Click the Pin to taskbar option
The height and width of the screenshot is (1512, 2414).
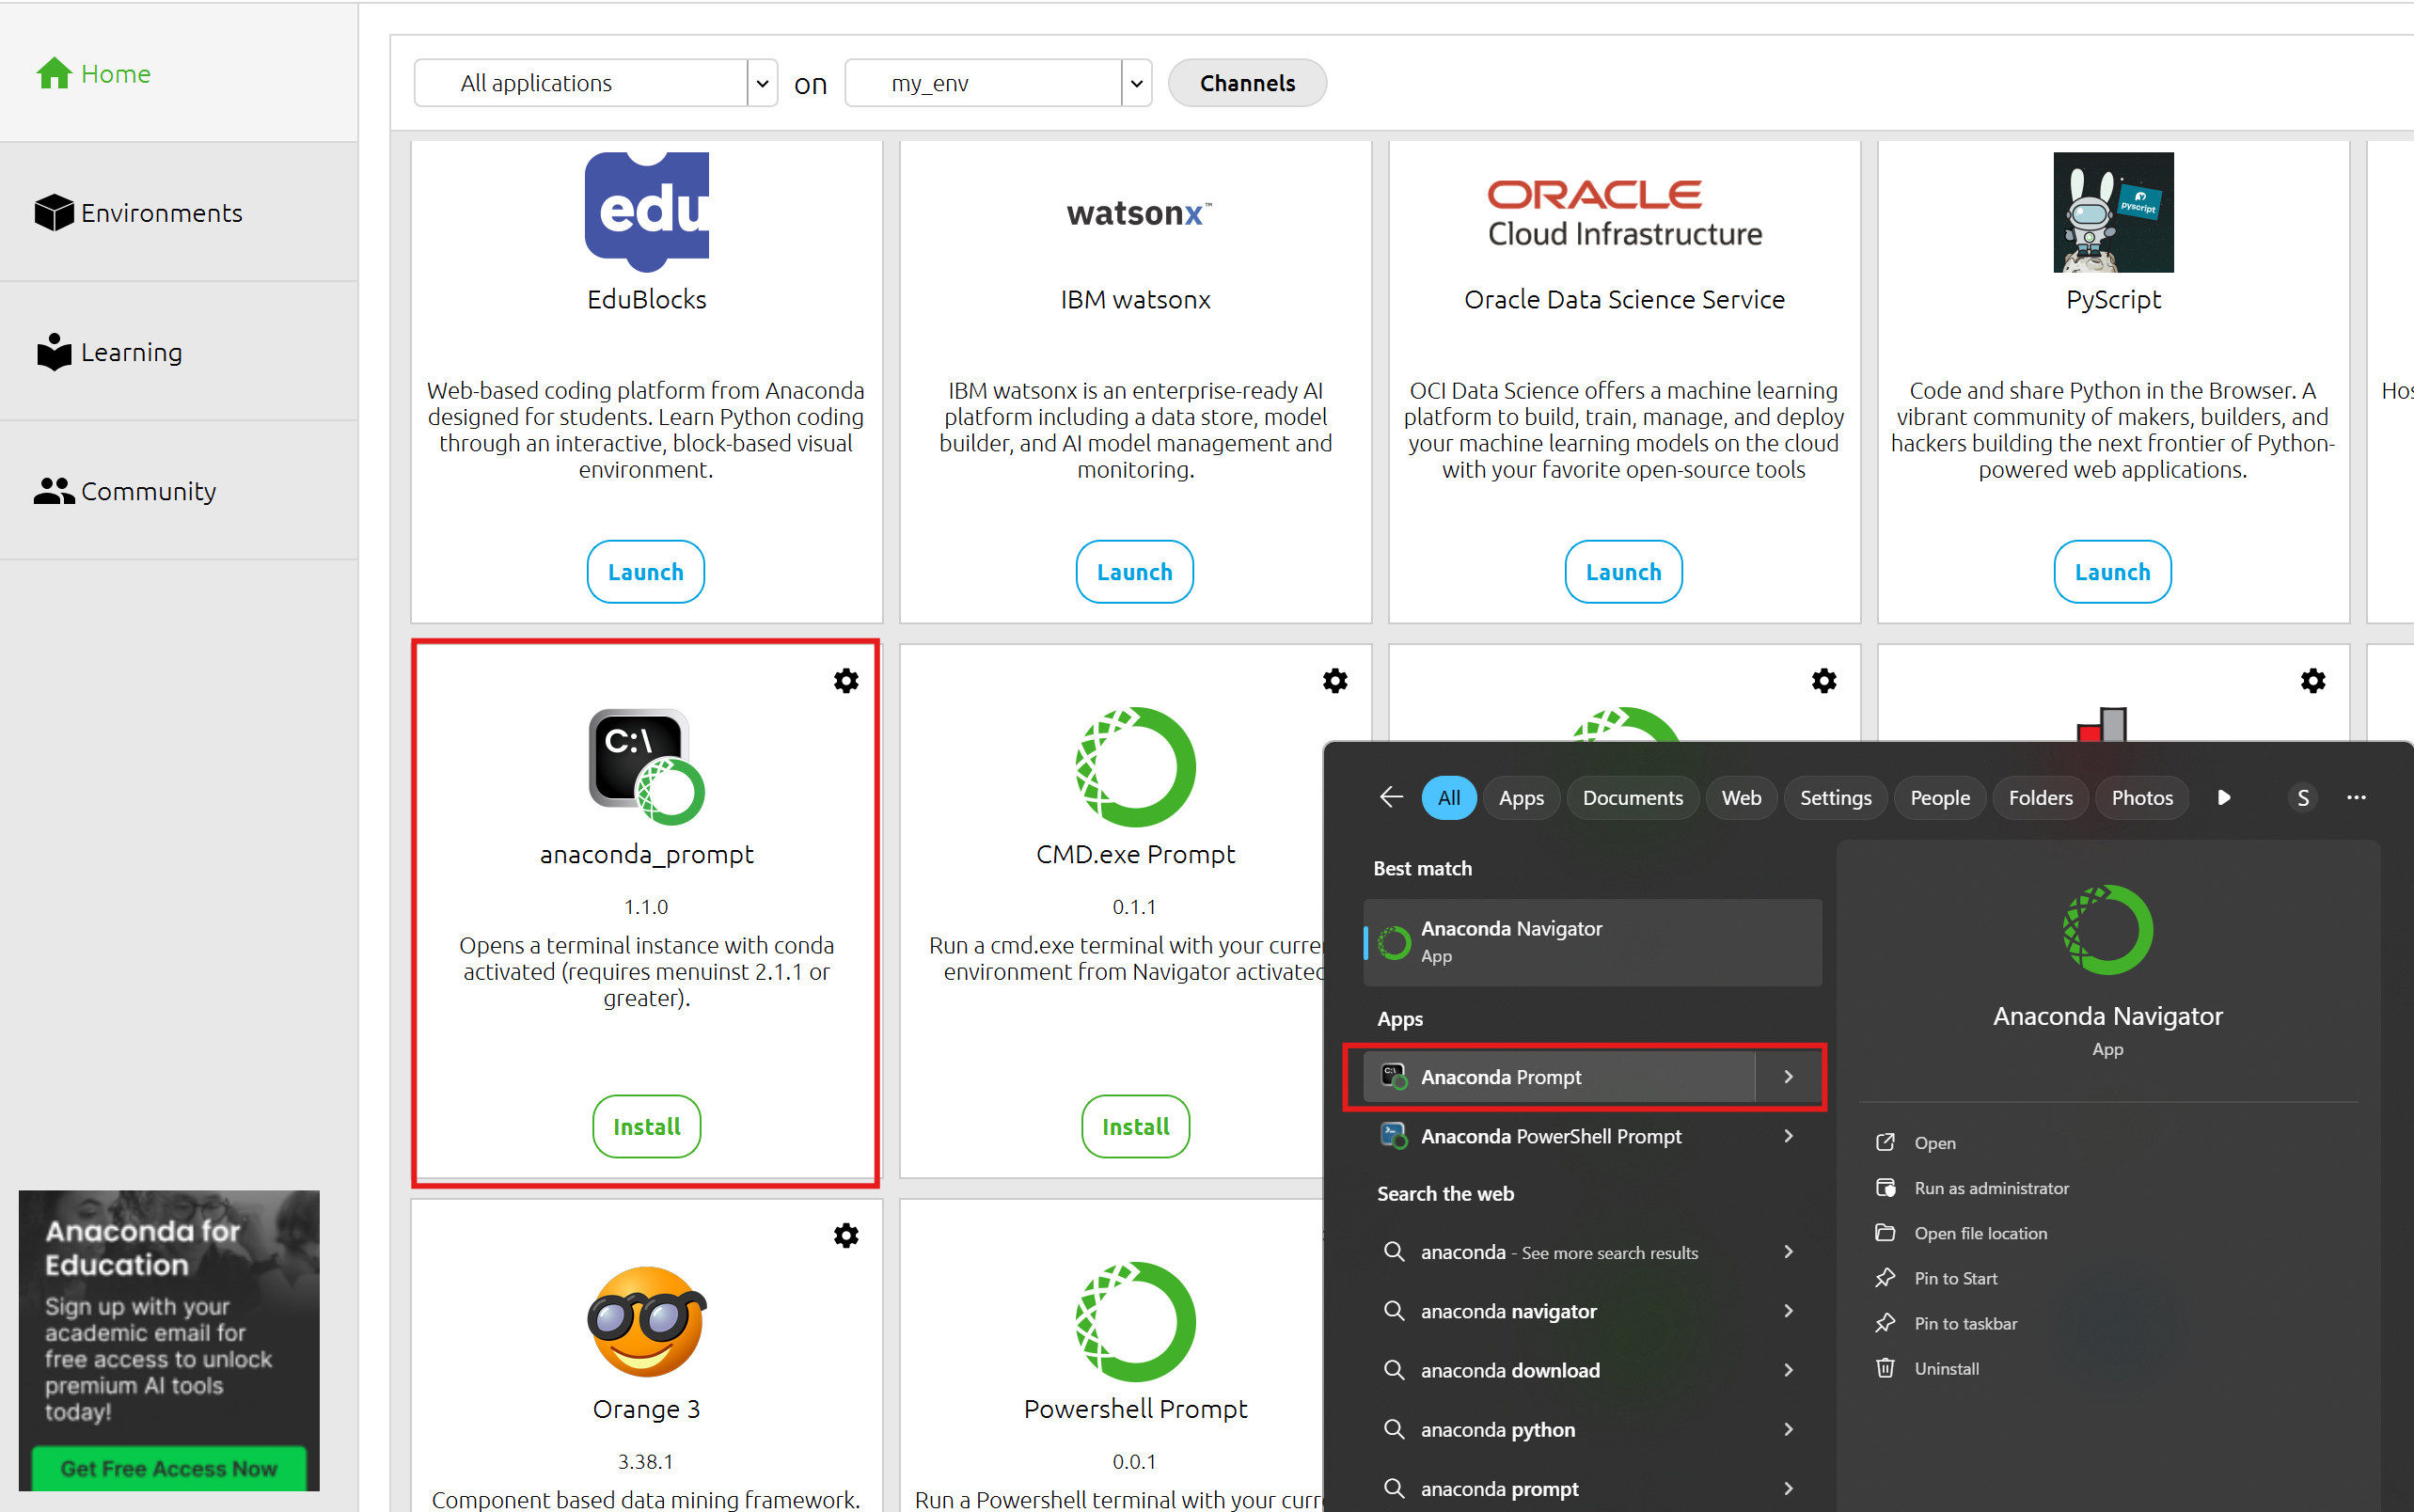(1964, 1323)
